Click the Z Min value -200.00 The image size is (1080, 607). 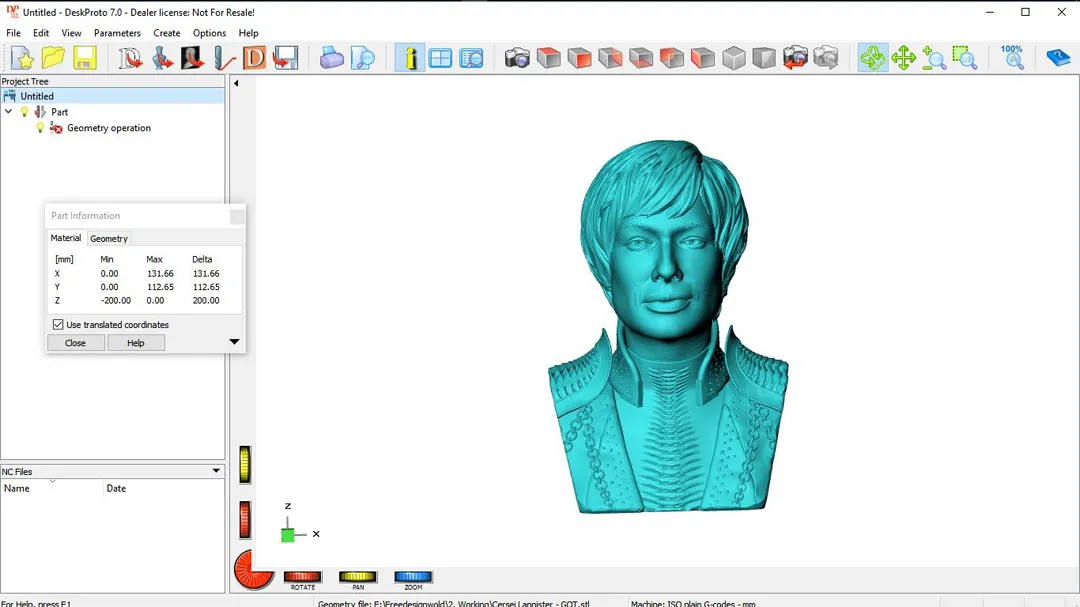tap(116, 300)
